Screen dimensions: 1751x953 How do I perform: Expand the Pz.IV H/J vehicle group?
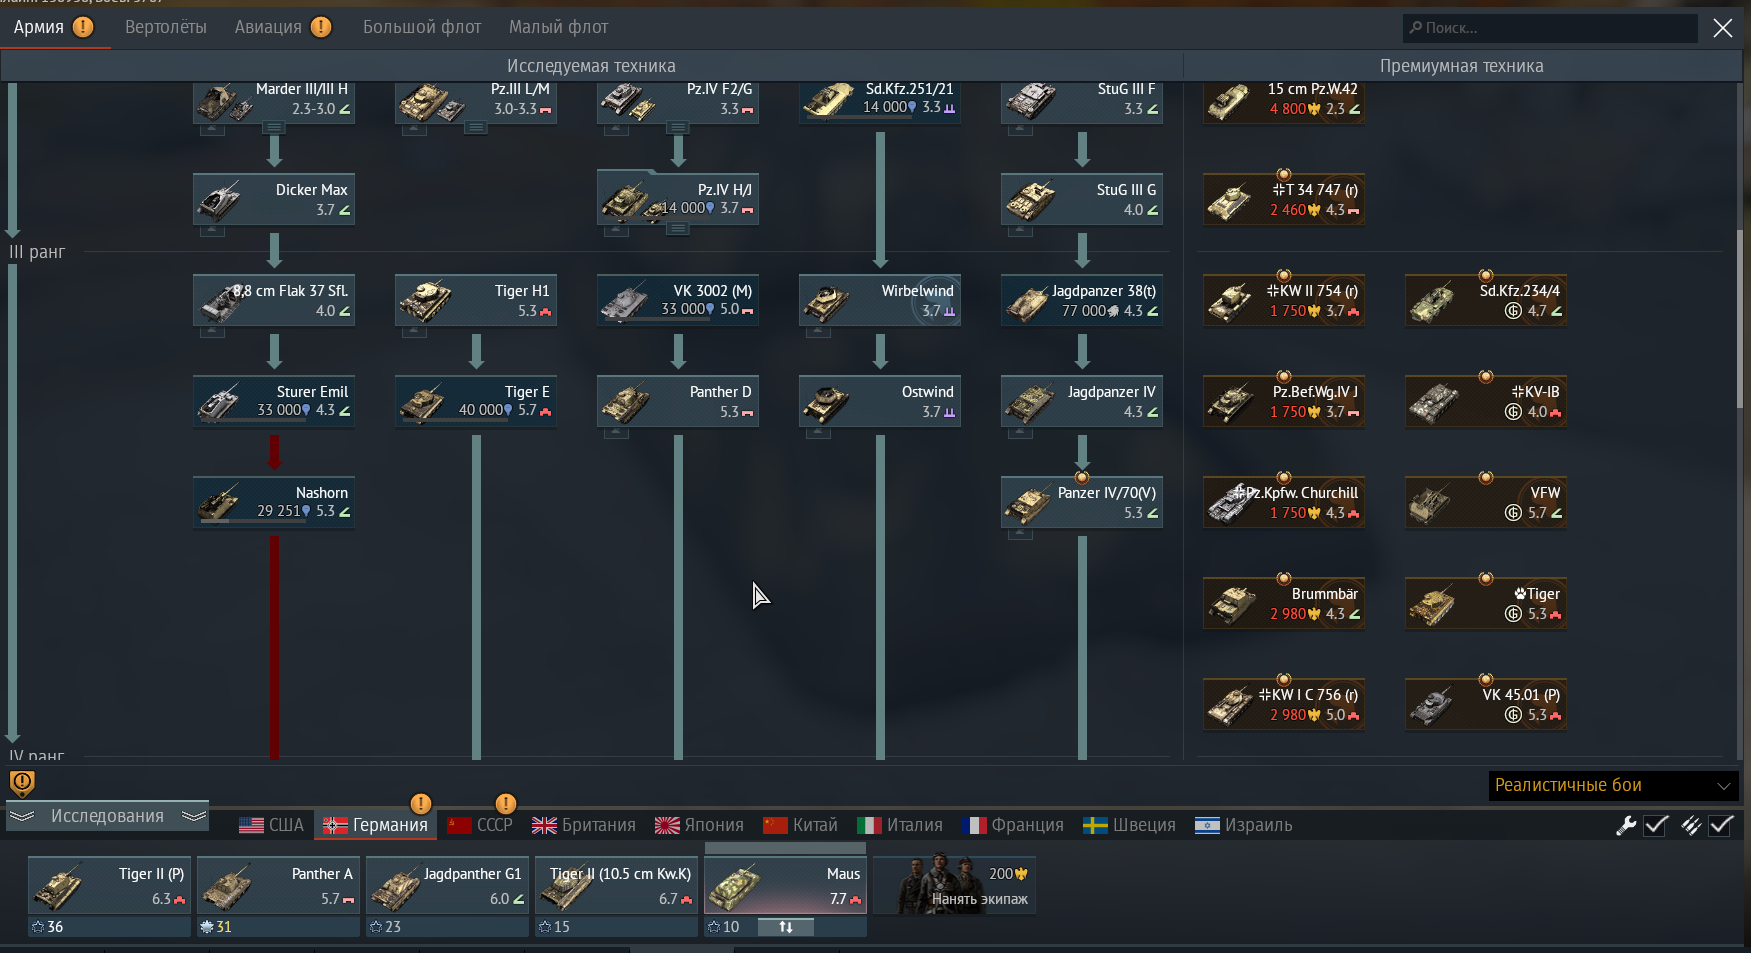point(678,229)
